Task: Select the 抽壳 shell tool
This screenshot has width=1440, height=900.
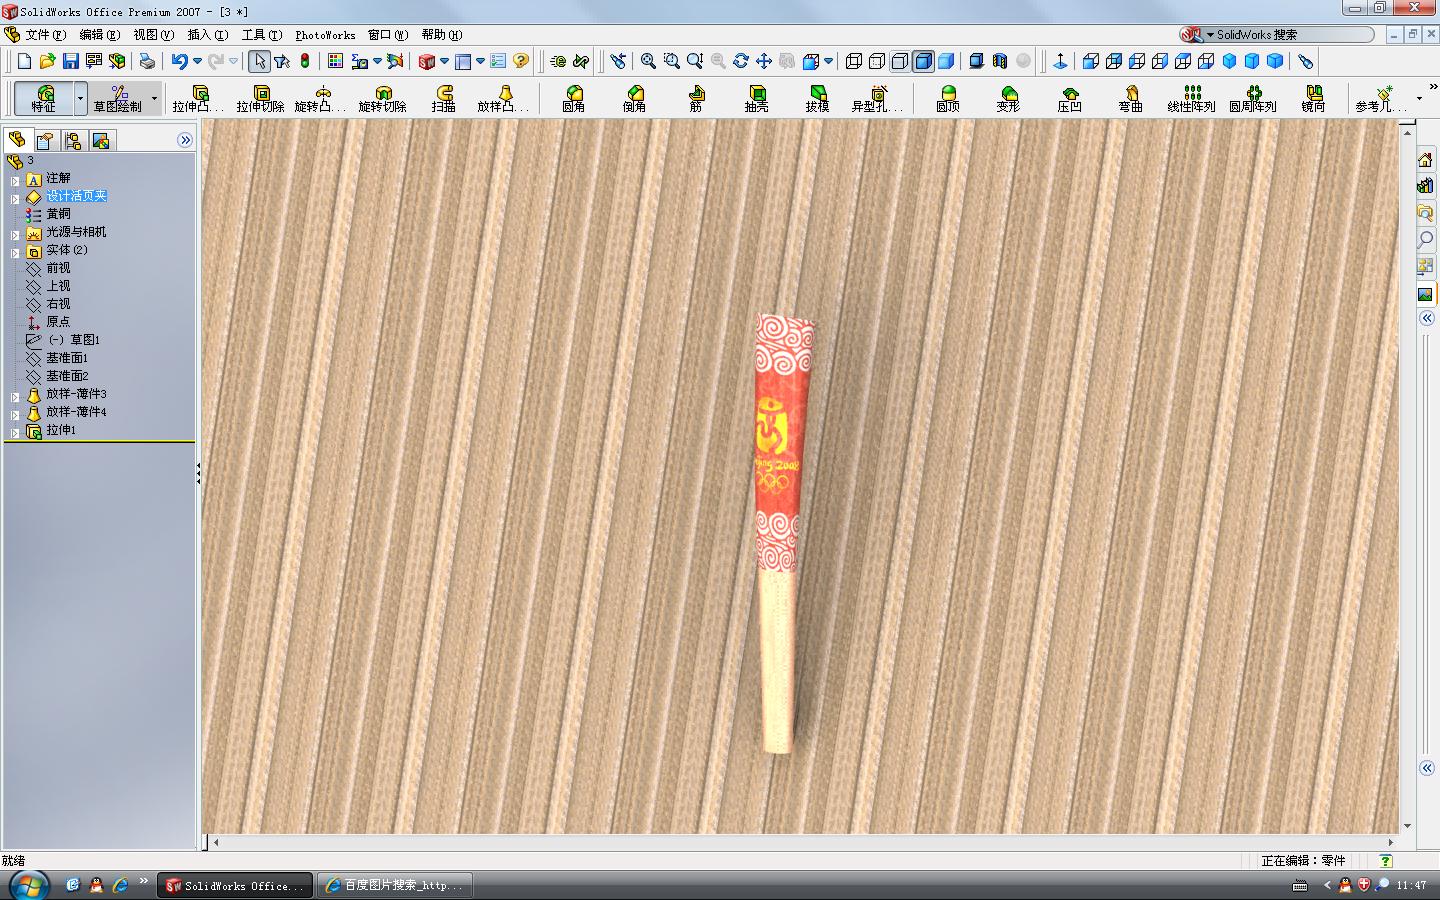Action: pos(757,98)
